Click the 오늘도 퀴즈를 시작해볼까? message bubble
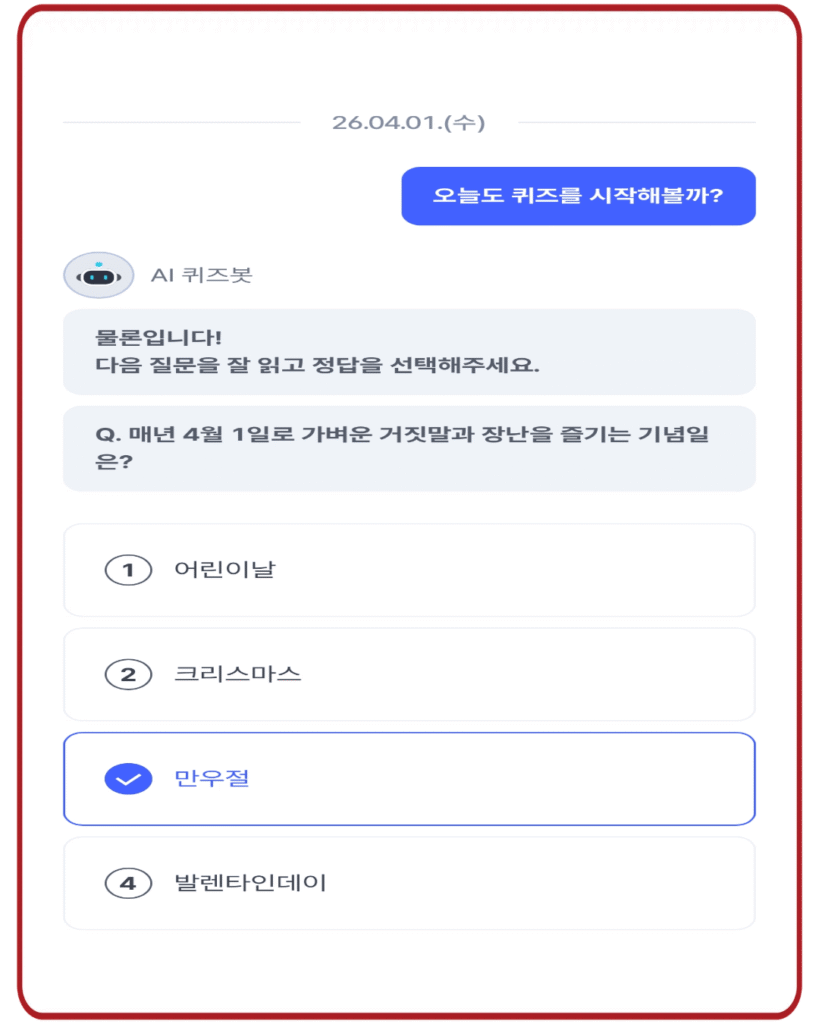The height and width of the screenshot is (1024, 819). (579, 196)
